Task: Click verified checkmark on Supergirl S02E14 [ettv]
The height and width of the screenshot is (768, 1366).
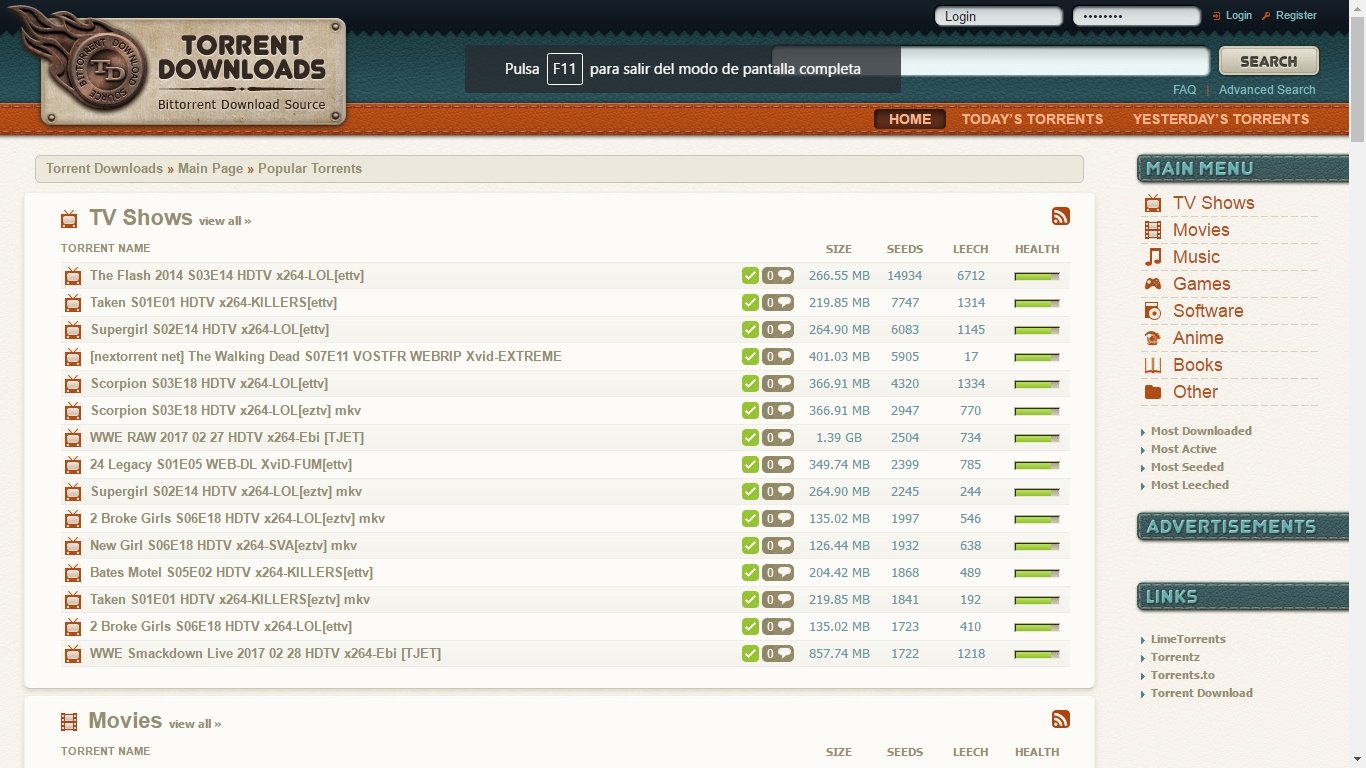Action: 750,330
